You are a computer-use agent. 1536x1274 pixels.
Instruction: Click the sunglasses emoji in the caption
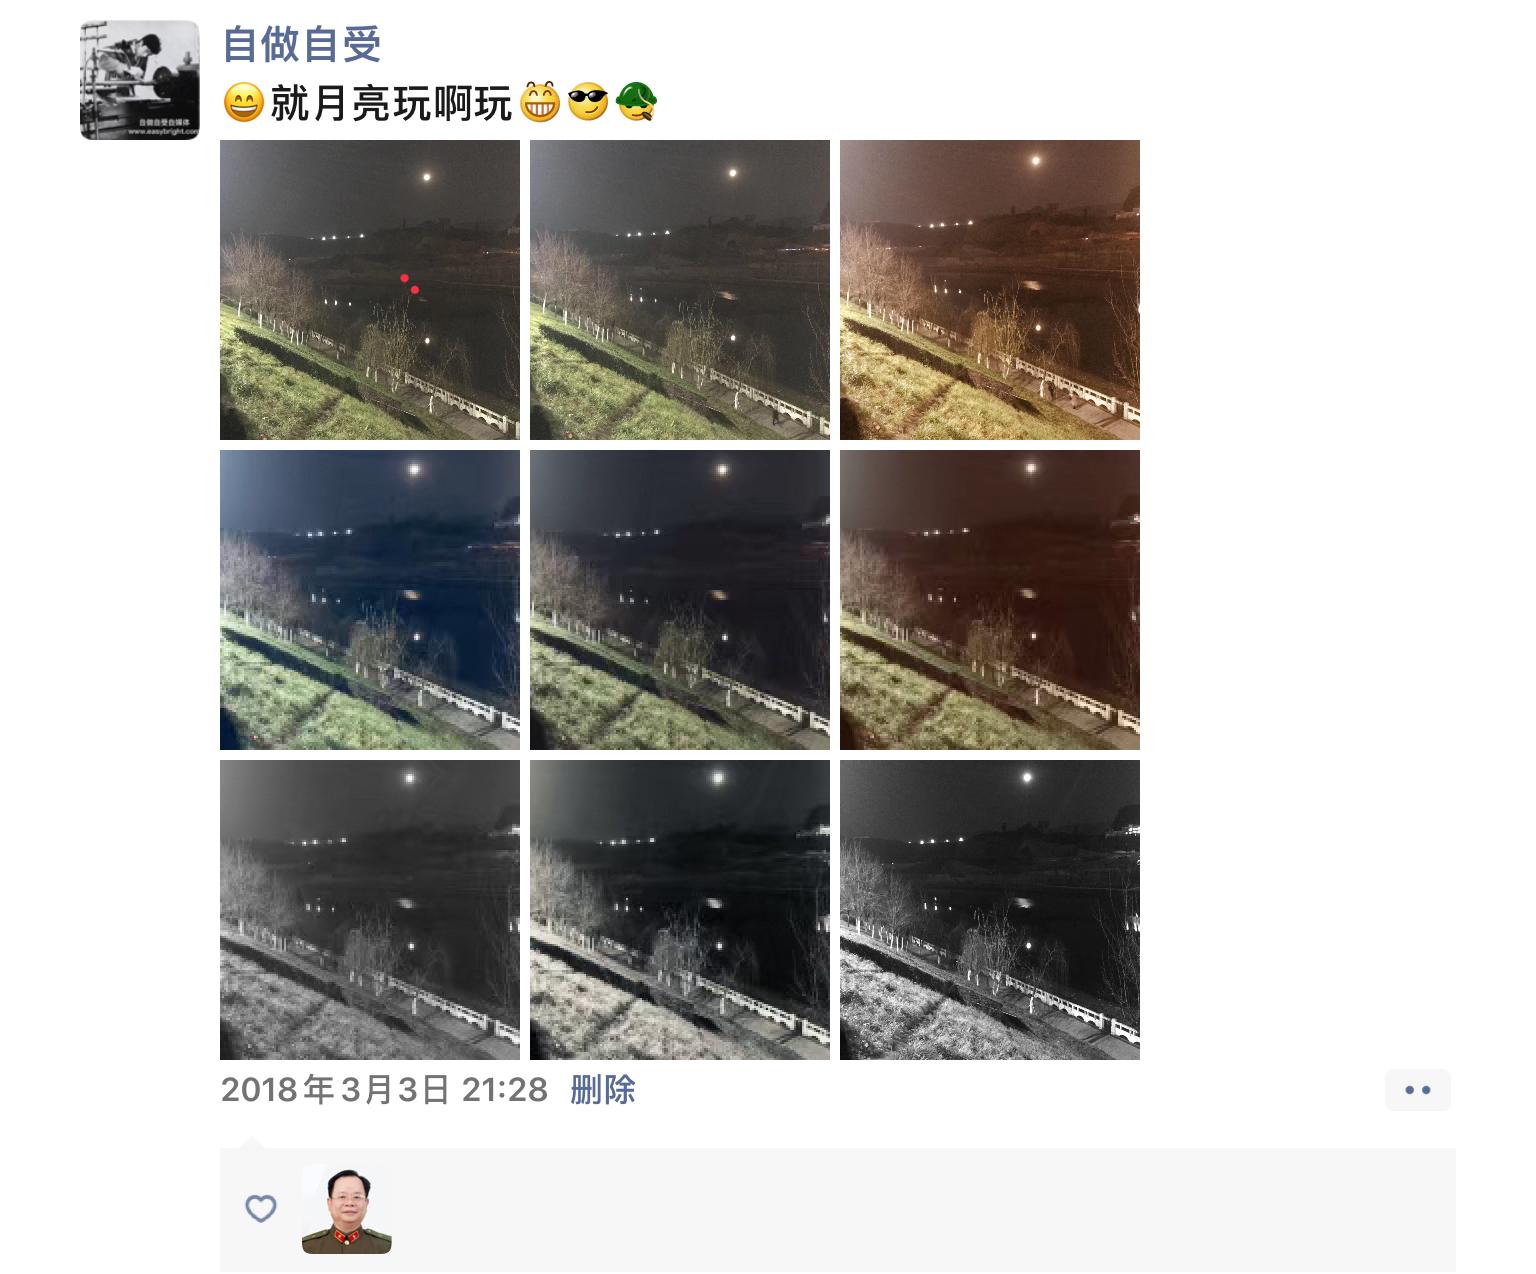[588, 102]
